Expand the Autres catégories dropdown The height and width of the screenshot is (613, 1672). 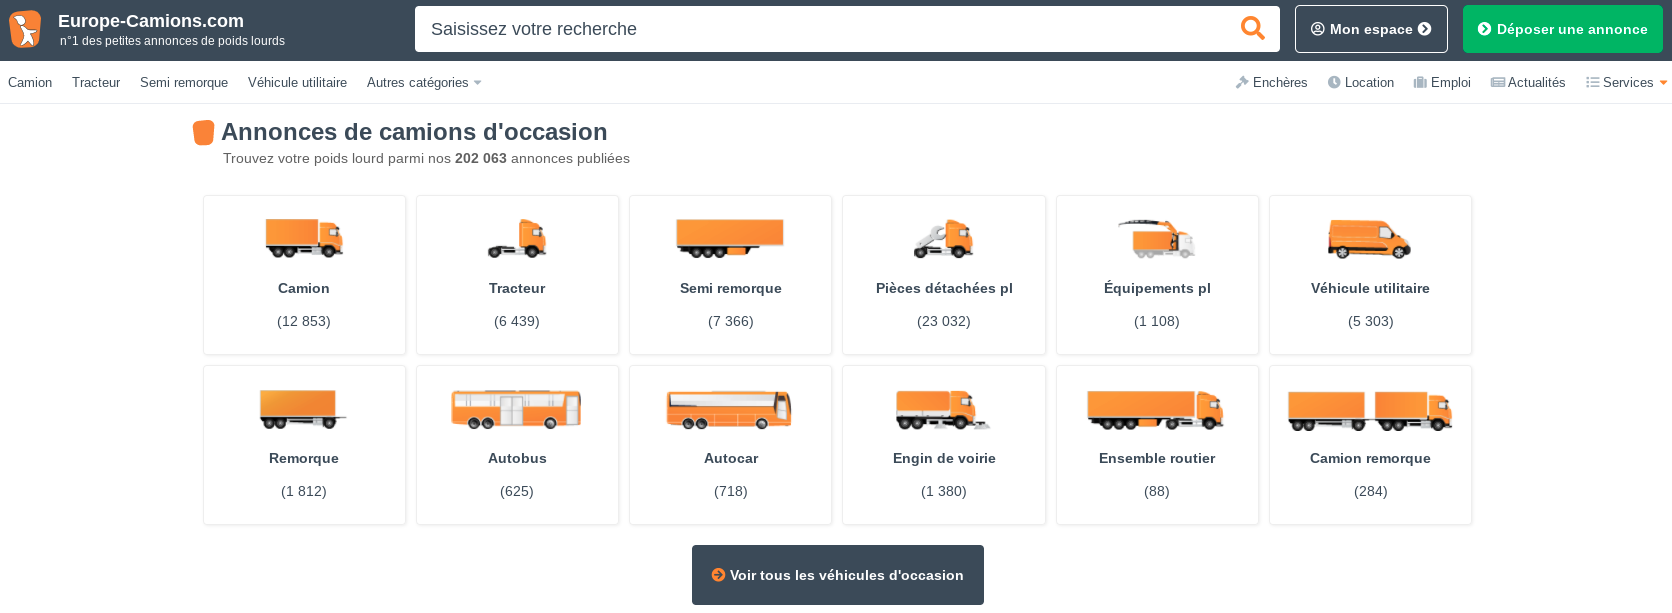point(424,83)
